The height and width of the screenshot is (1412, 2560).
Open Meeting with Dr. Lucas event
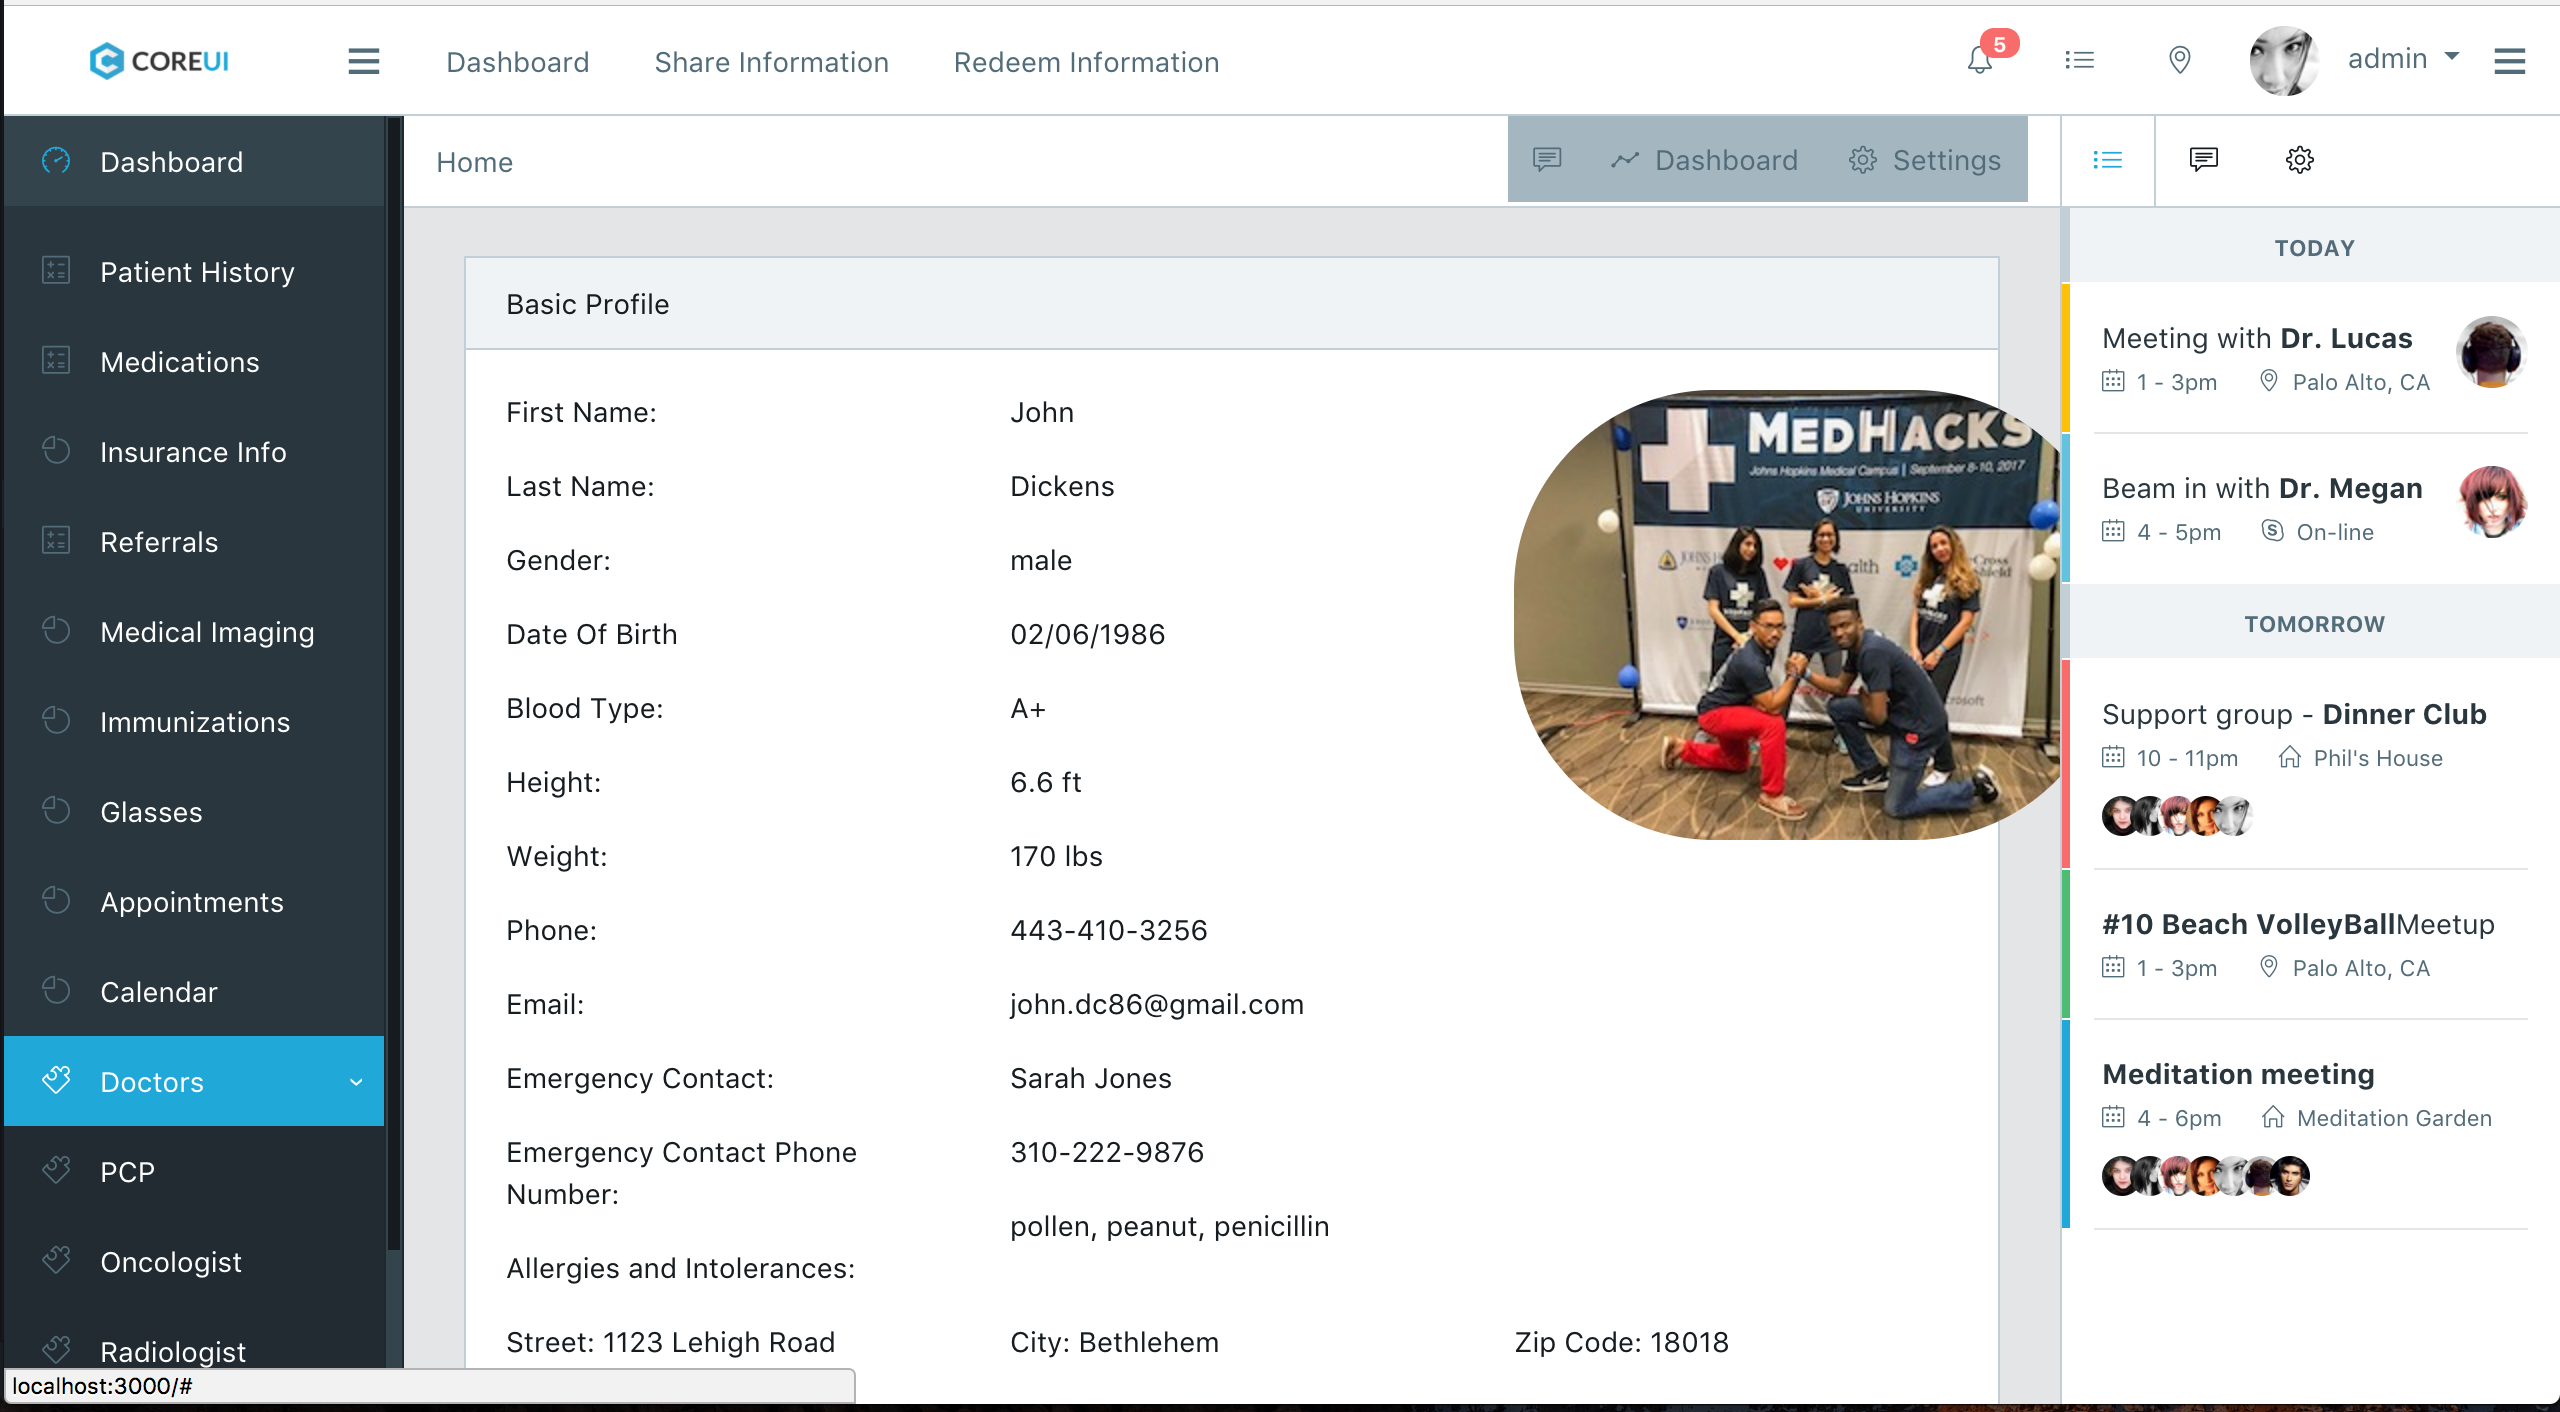point(2257,339)
